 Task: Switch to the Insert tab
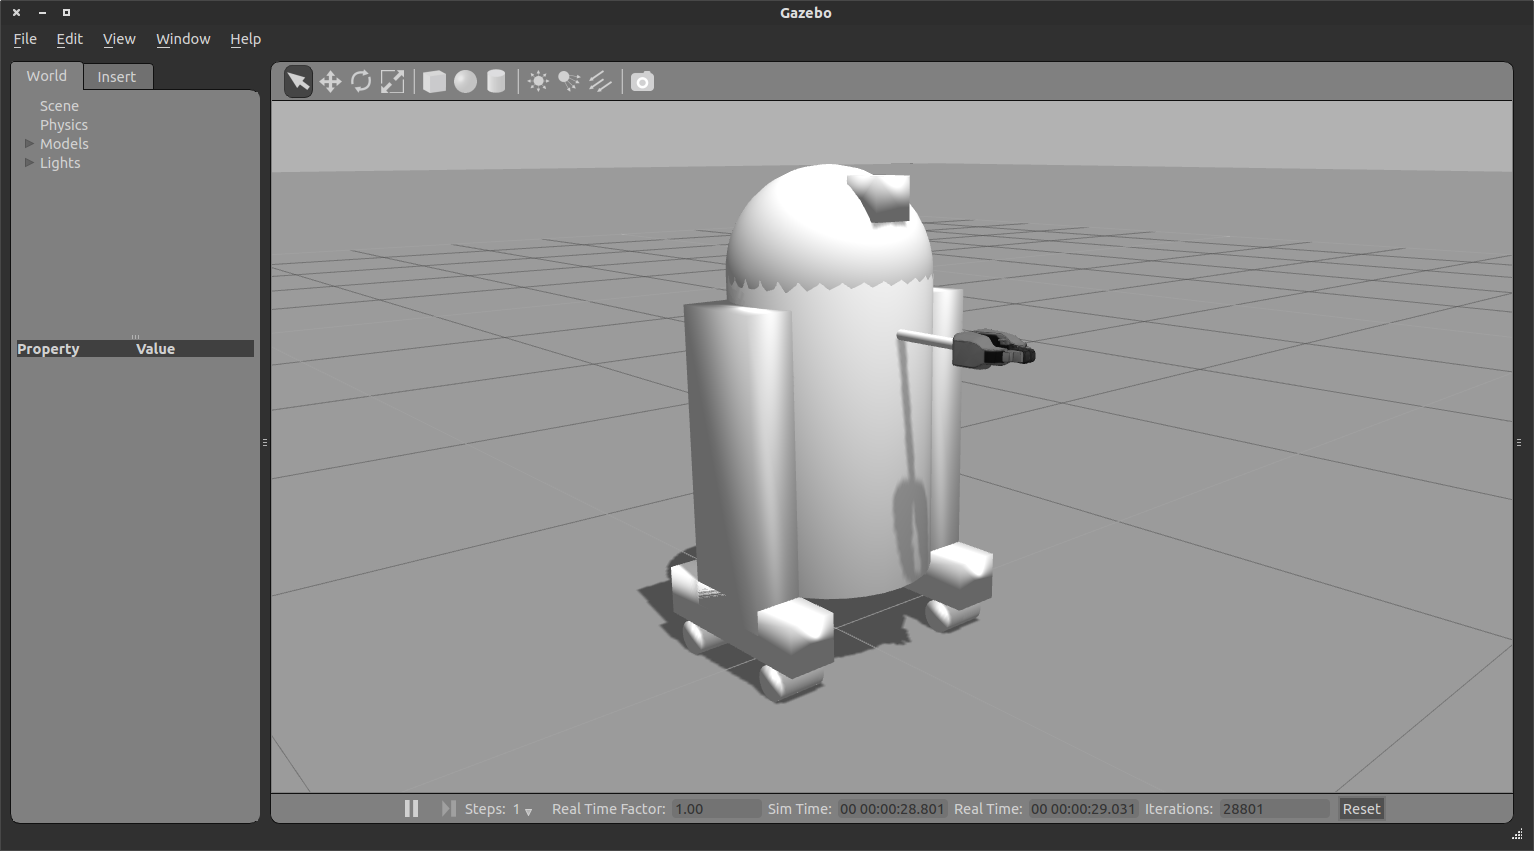(x=116, y=77)
